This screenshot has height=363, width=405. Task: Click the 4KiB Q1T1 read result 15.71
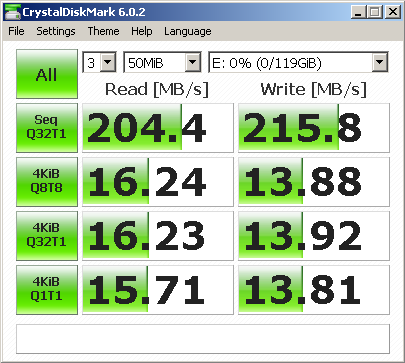click(158, 290)
